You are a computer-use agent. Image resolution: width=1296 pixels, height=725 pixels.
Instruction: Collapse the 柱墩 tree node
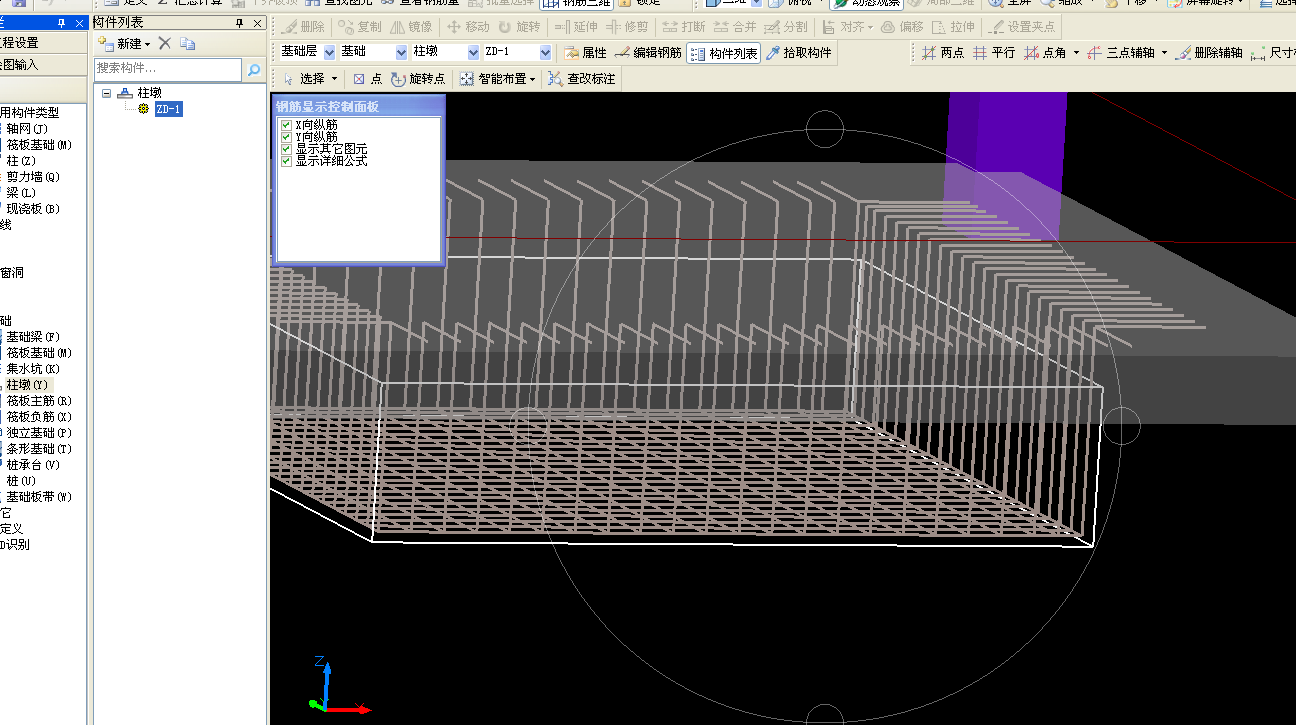pyautogui.click(x=106, y=93)
